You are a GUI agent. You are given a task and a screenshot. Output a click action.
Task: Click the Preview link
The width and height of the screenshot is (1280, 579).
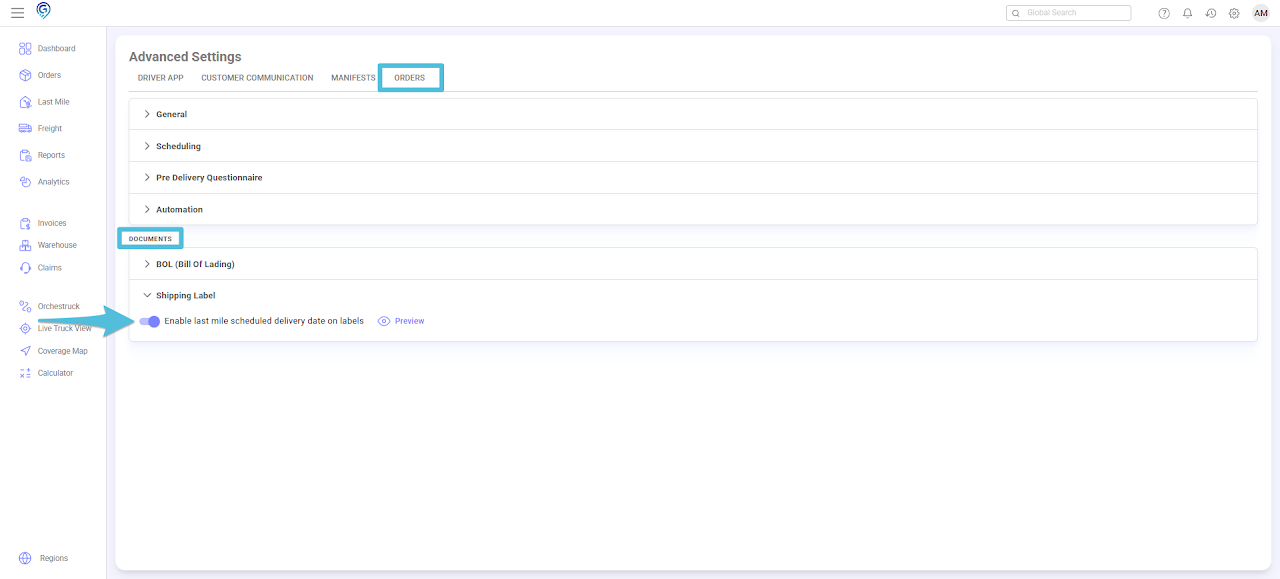(409, 321)
